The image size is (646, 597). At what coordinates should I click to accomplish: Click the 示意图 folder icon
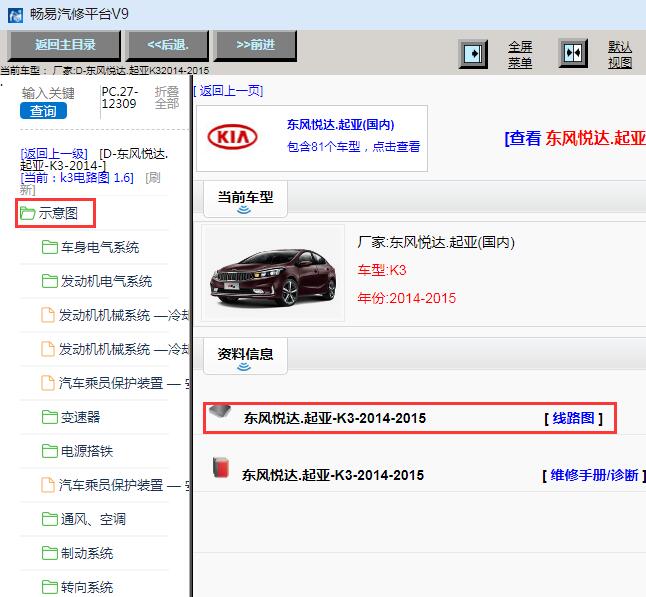pyautogui.click(x=28, y=213)
